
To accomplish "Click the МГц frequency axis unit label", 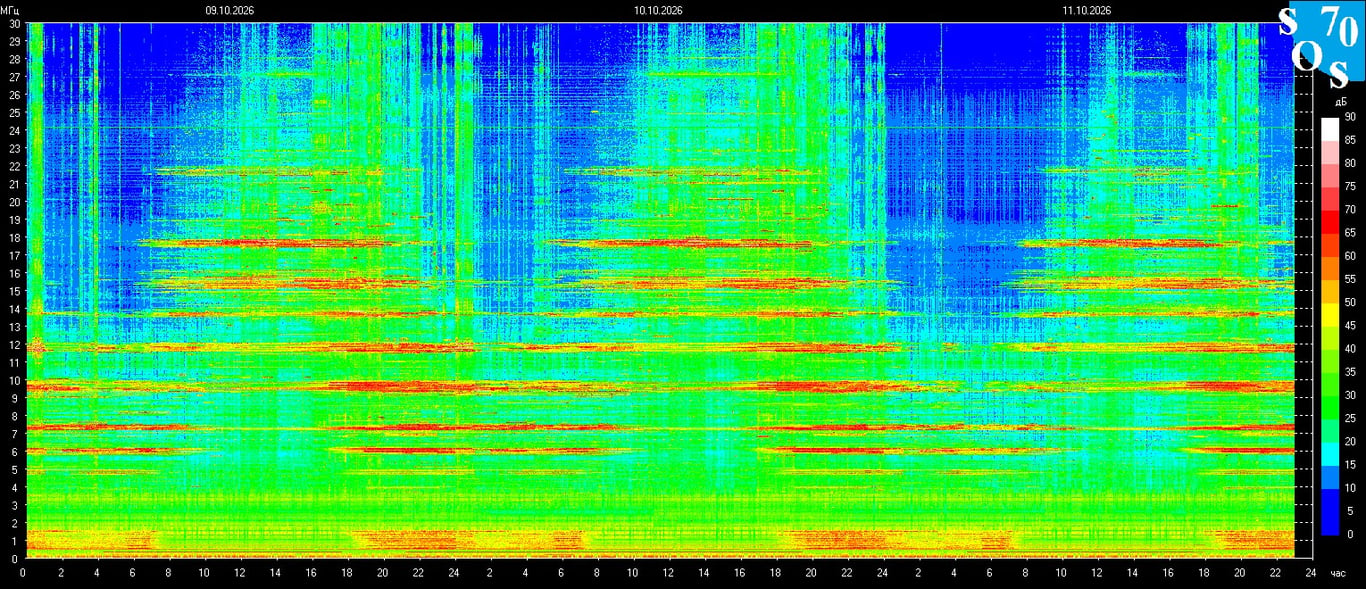I will coord(10,10).
